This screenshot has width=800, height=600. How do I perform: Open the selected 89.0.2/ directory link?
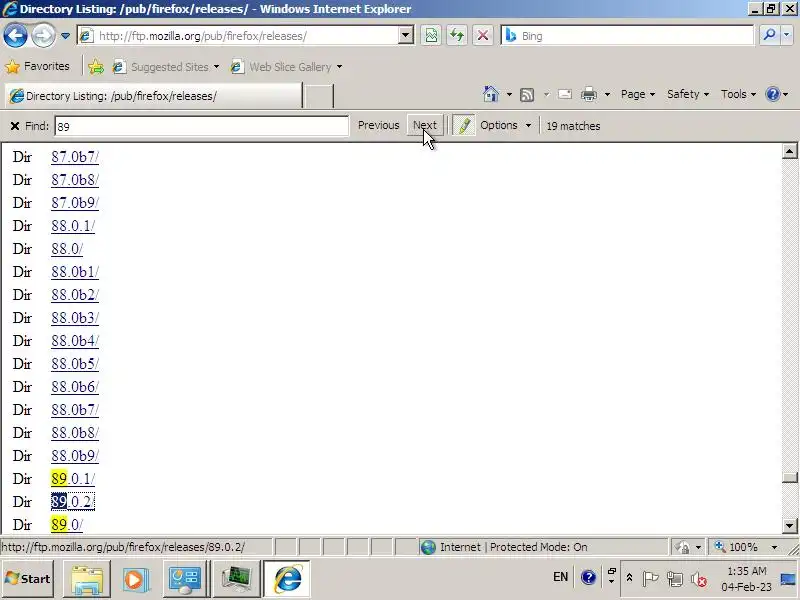(73, 502)
